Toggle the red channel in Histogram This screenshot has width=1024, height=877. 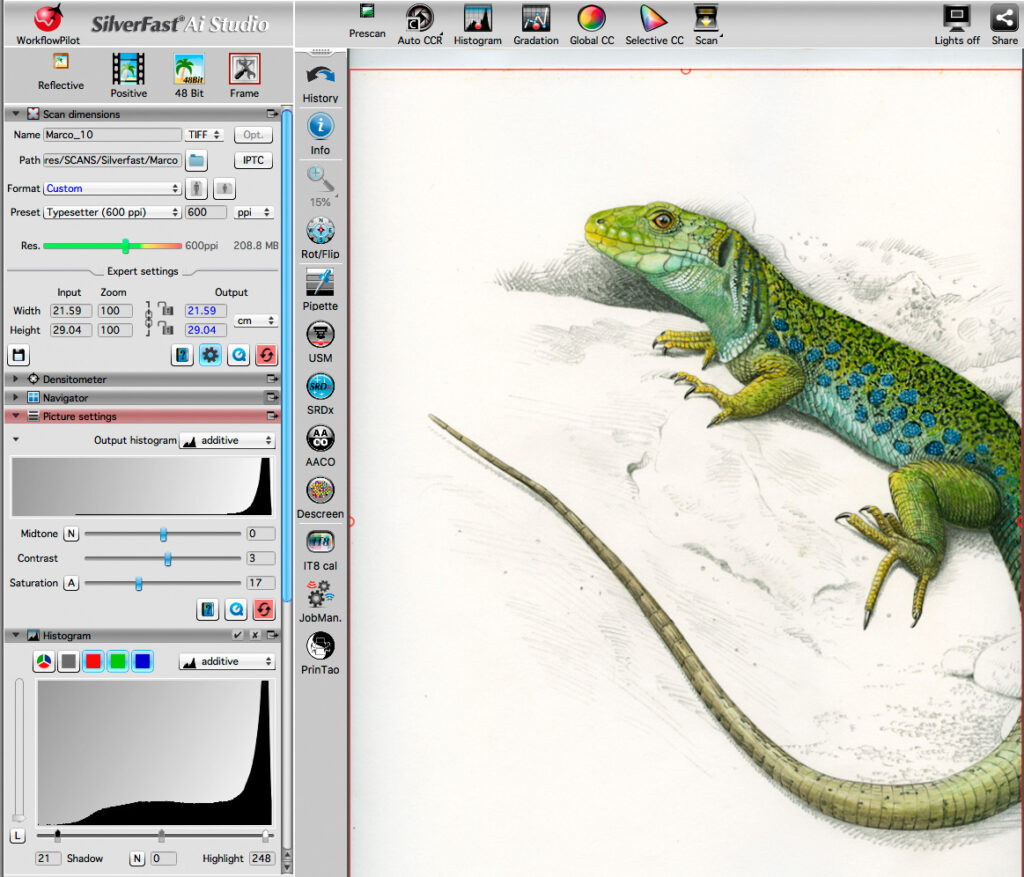tap(93, 661)
